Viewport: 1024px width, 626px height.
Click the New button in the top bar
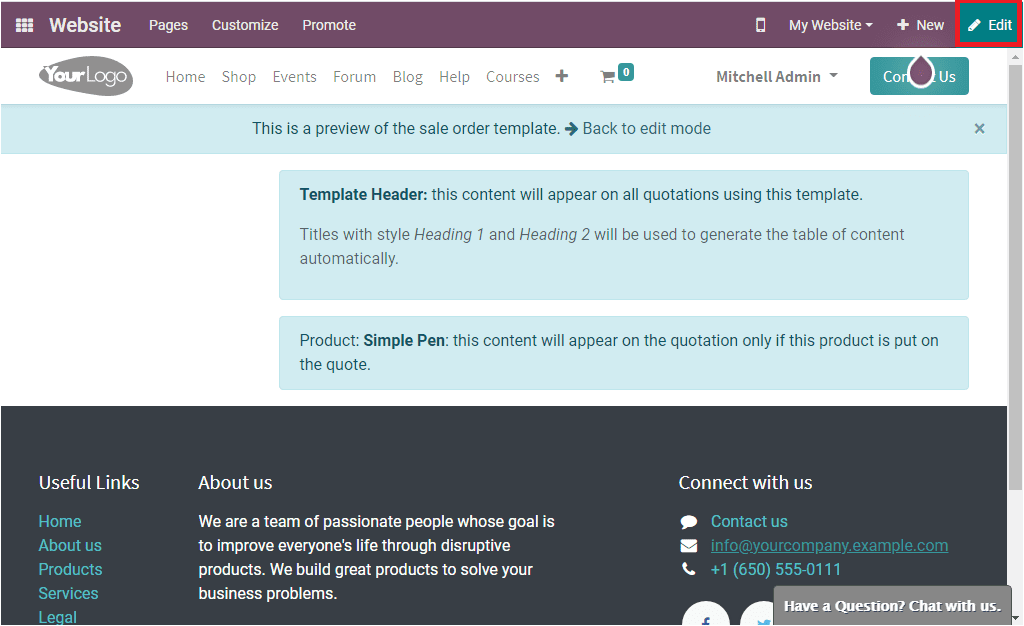(x=919, y=24)
